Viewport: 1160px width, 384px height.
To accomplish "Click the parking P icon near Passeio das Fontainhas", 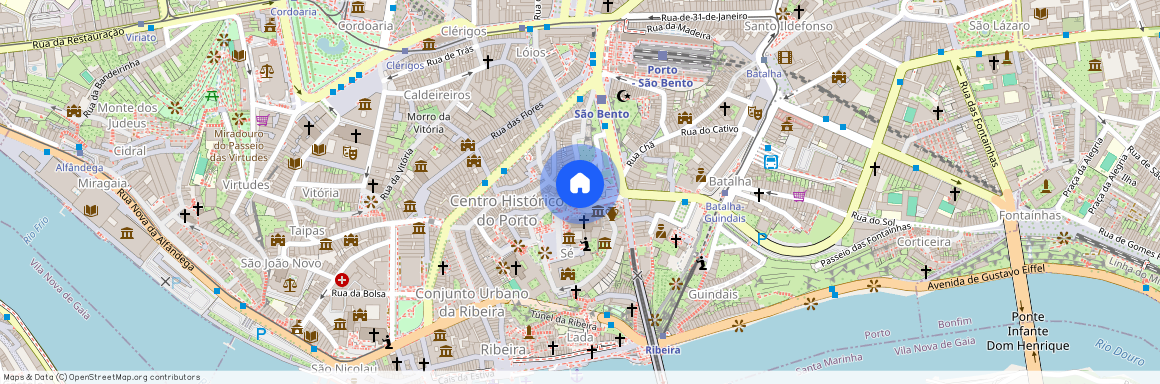I will point(761,238).
